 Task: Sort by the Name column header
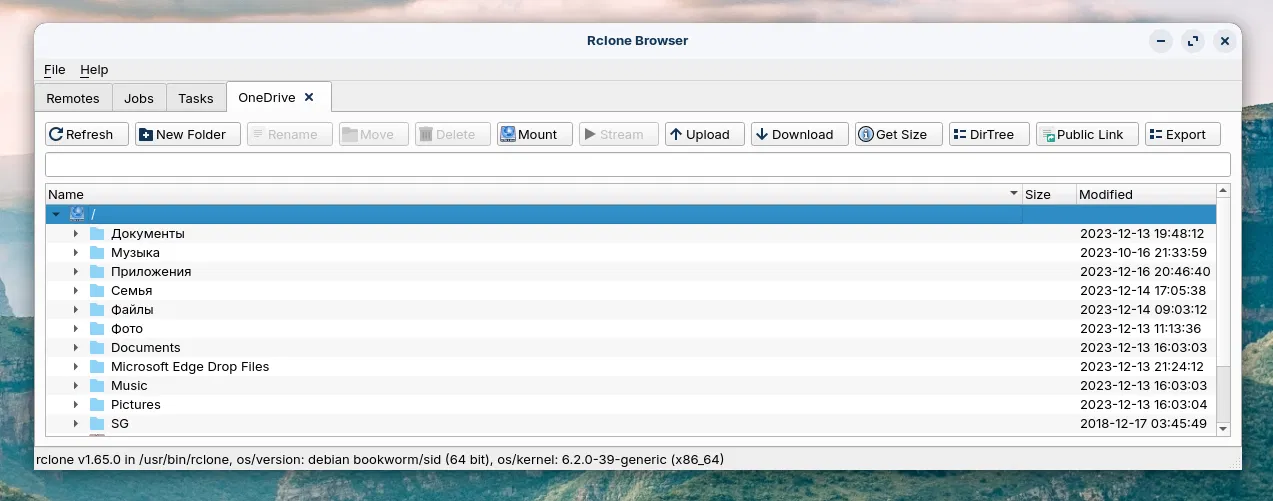pos(534,194)
